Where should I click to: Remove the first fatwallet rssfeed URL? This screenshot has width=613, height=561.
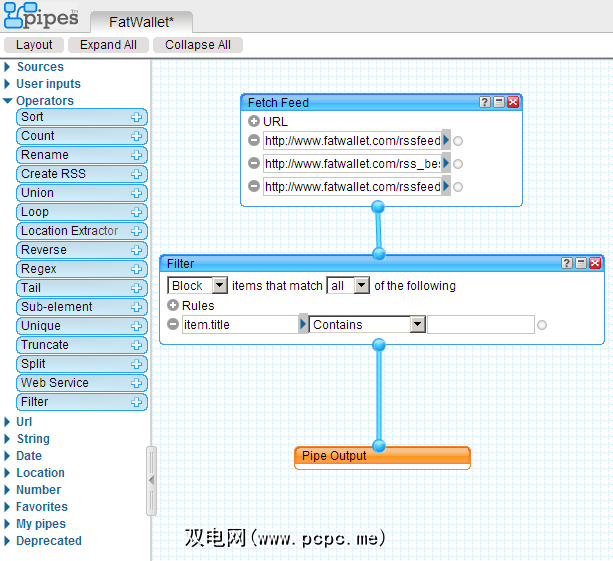pyautogui.click(x=254, y=140)
